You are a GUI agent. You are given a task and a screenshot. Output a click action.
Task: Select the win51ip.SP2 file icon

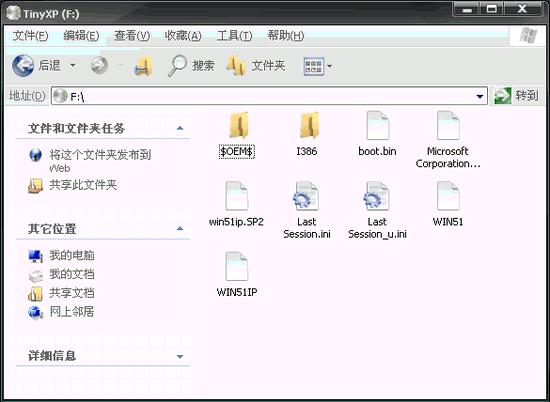(x=236, y=196)
